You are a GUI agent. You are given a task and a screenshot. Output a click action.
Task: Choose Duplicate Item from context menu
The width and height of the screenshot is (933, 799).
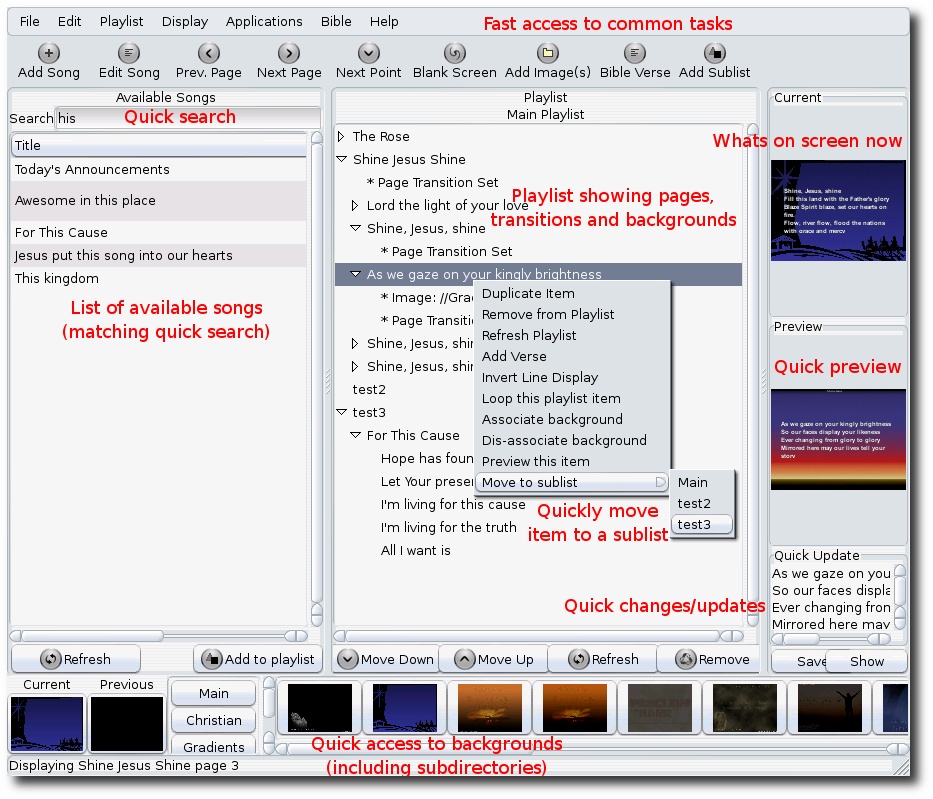coord(572,293)
